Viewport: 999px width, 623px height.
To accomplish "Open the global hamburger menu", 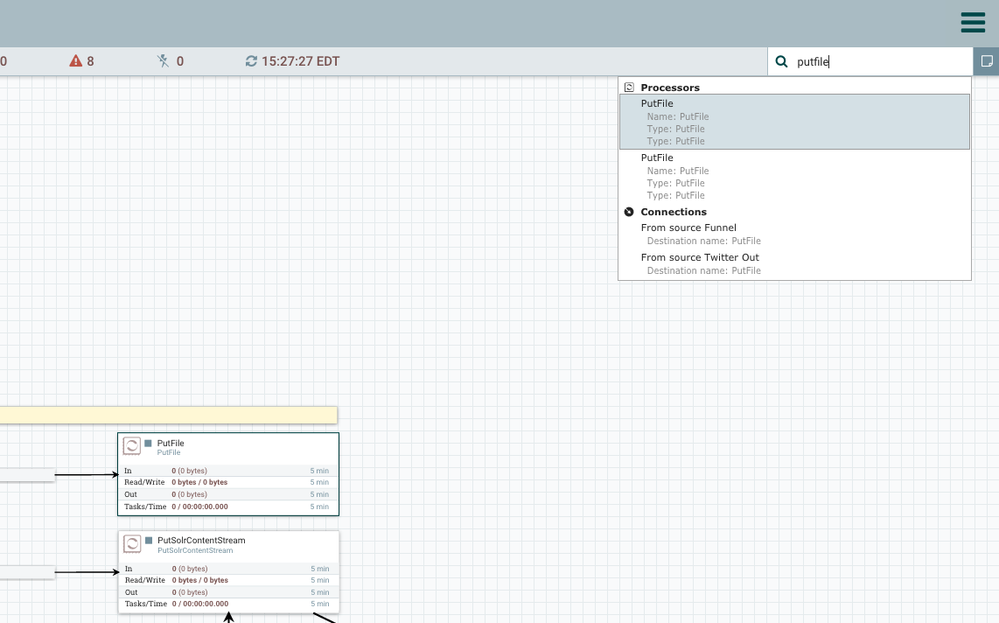I will tap(972, 23).
